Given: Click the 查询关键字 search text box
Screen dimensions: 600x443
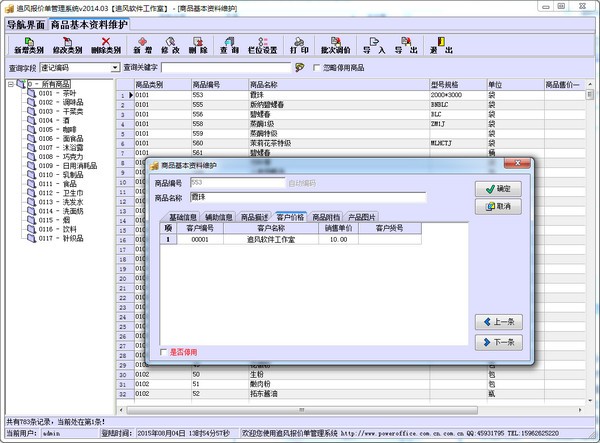Looking at the screenshot, I should click(x=226, y=67).
